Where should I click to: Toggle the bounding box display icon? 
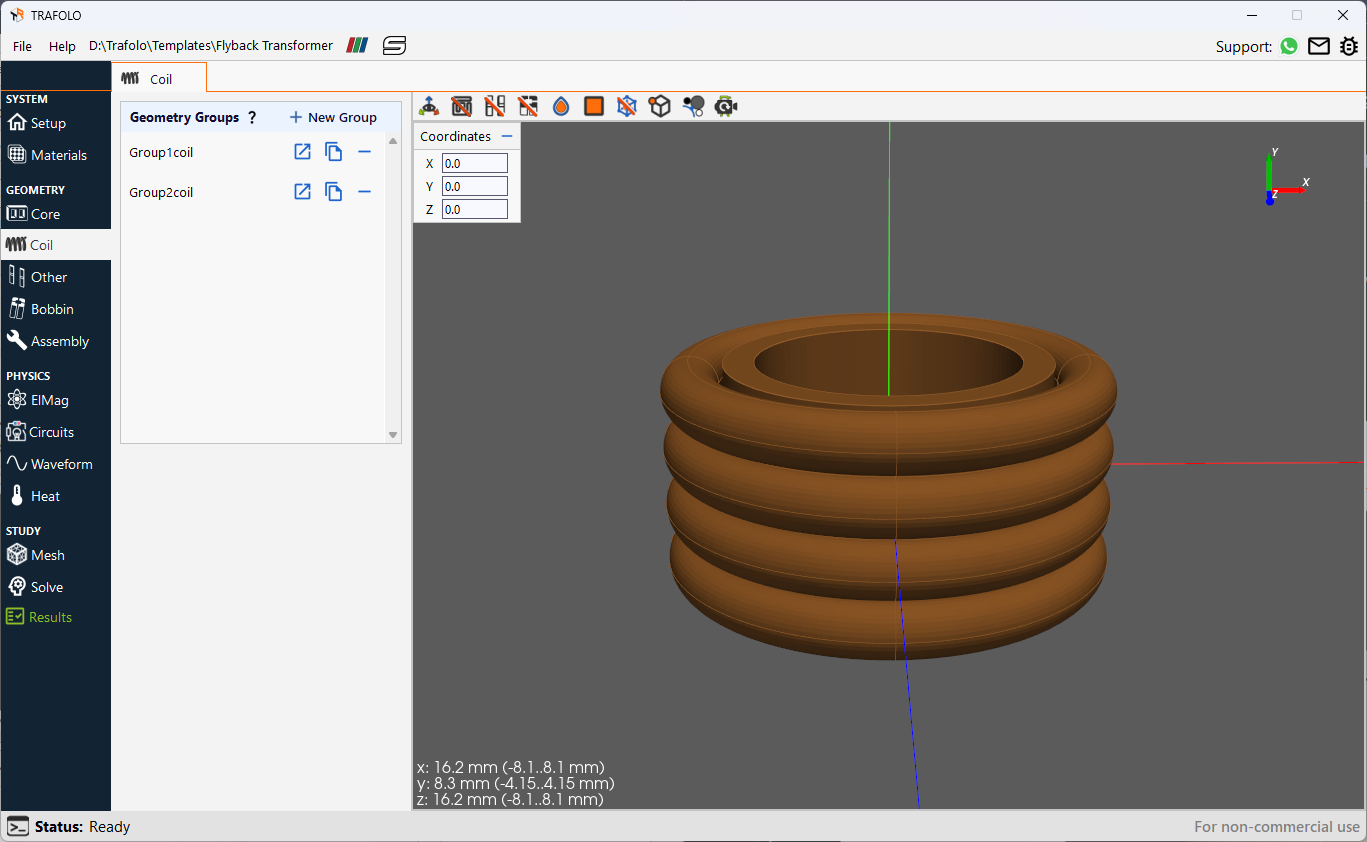(627, 105)
